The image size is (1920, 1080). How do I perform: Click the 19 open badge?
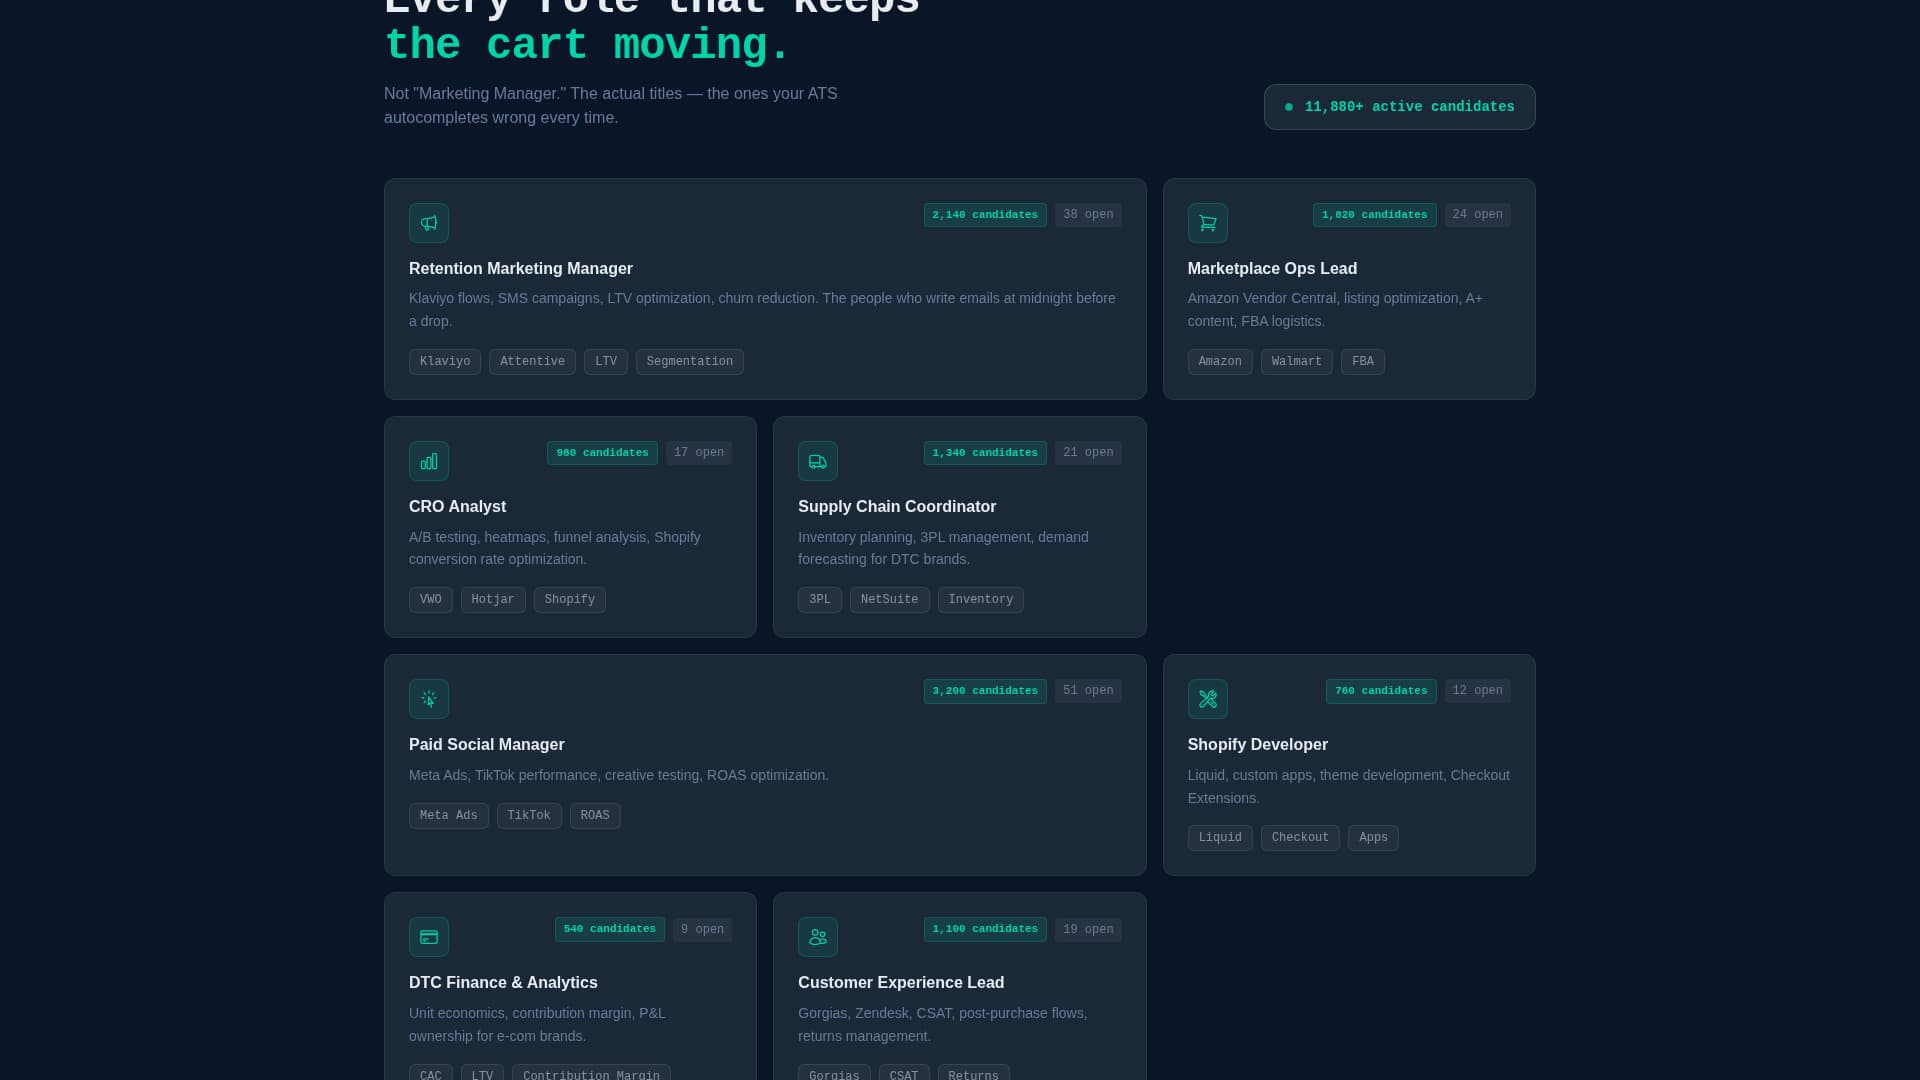pos(1088,929)
